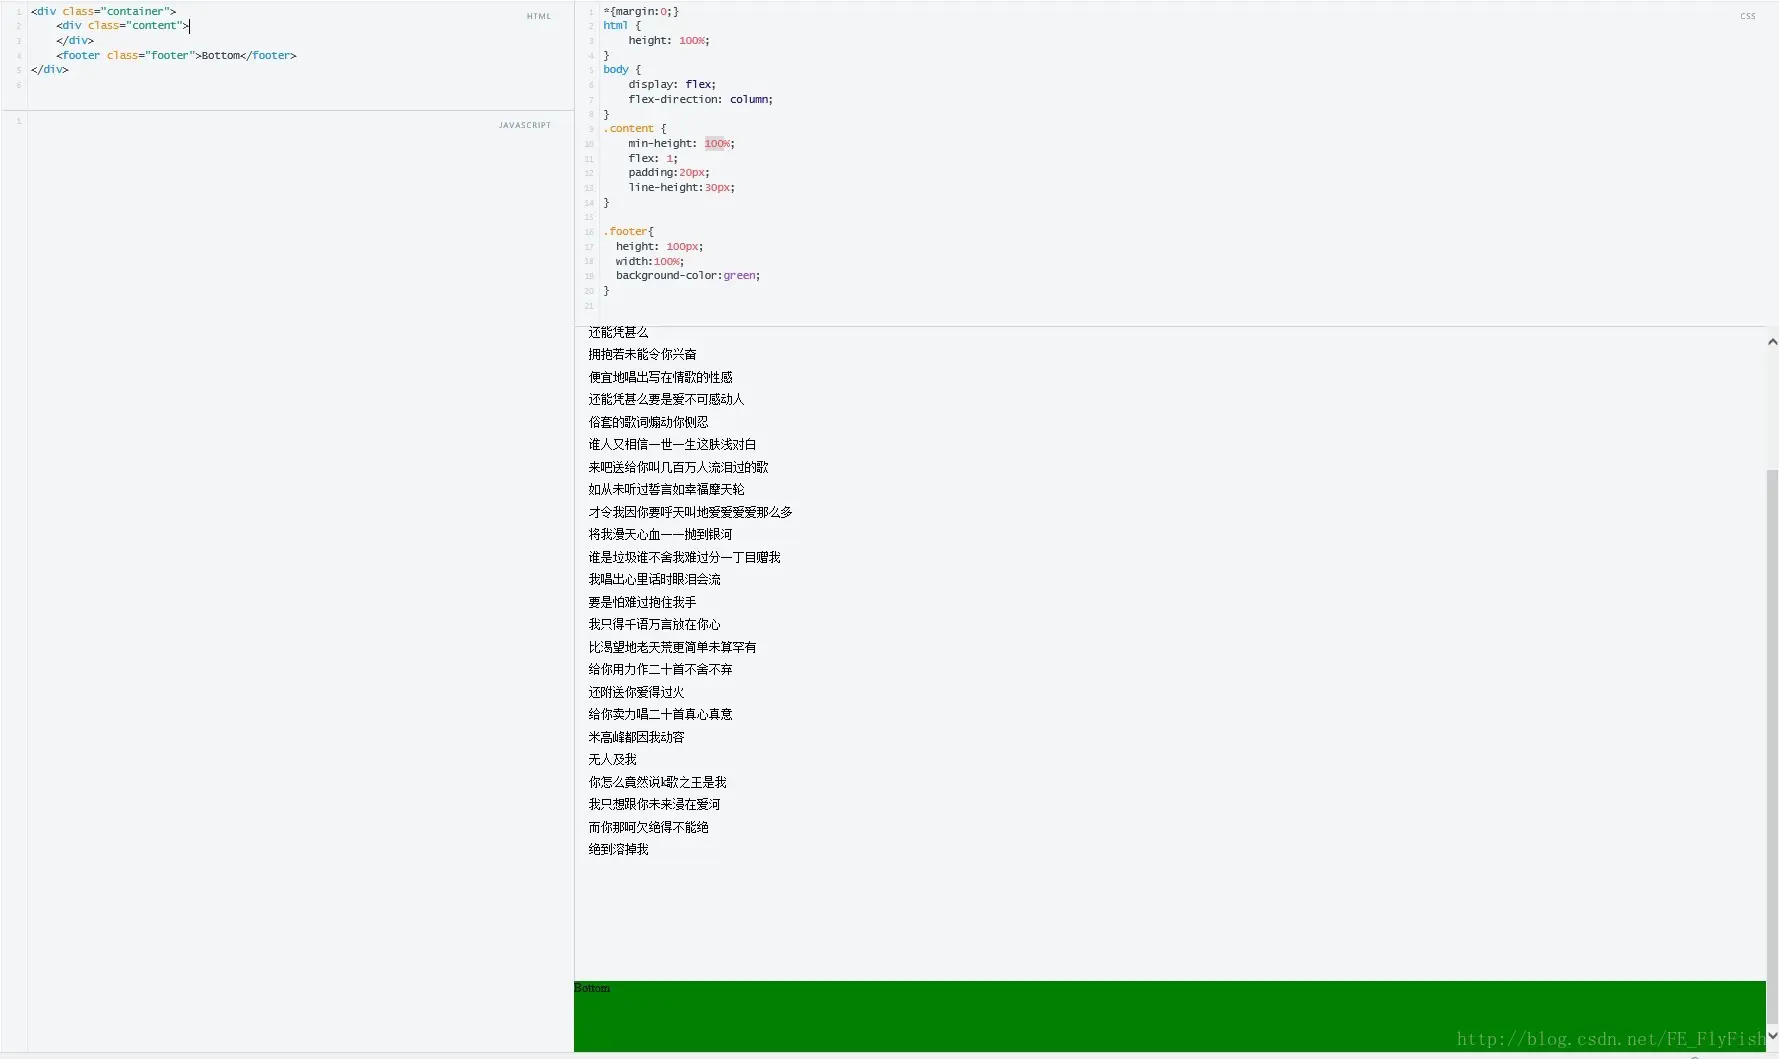This screenshot has height=1059, width=1779.
Task: Click the Bottom text in green footer
Action: 592,988
